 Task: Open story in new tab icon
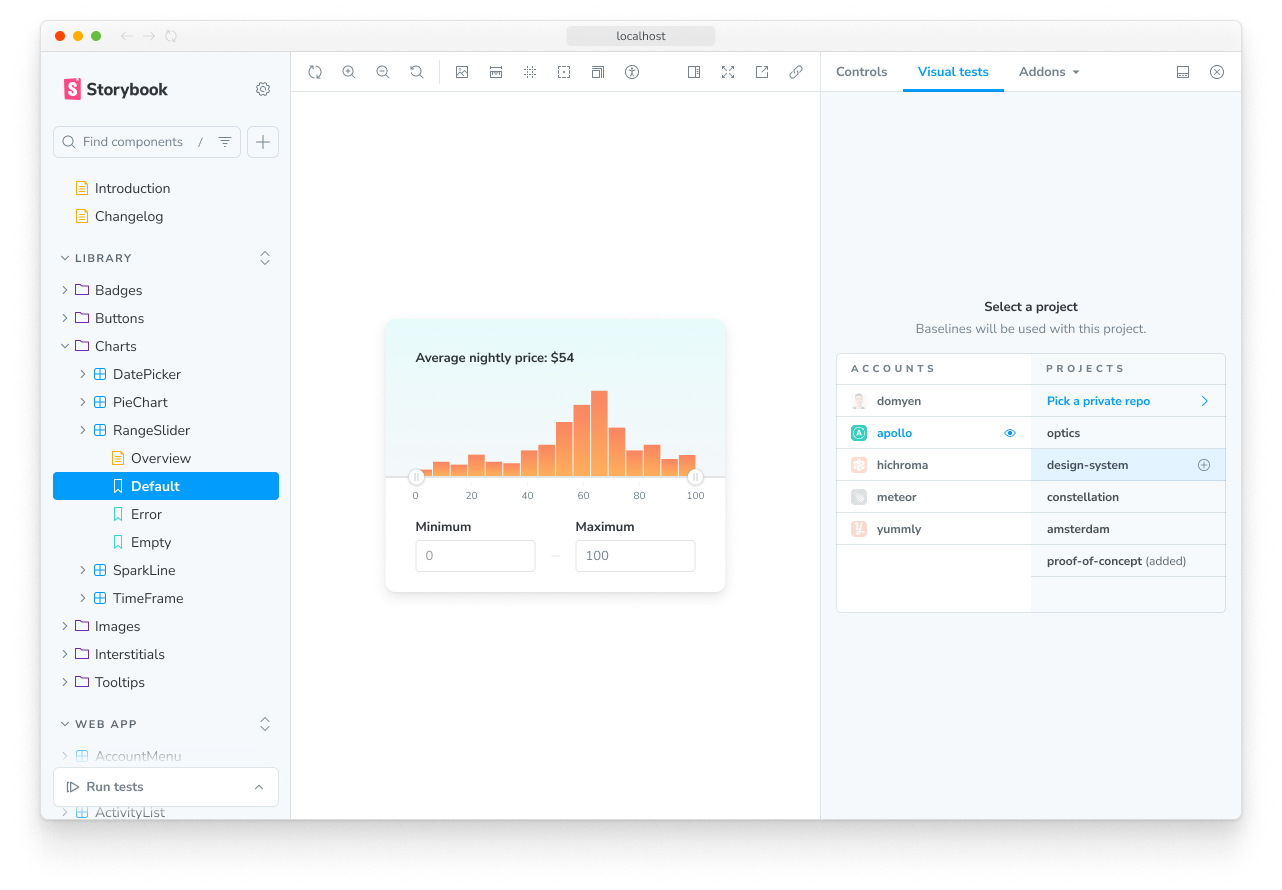pyautogui.click(x=762, y=72)
